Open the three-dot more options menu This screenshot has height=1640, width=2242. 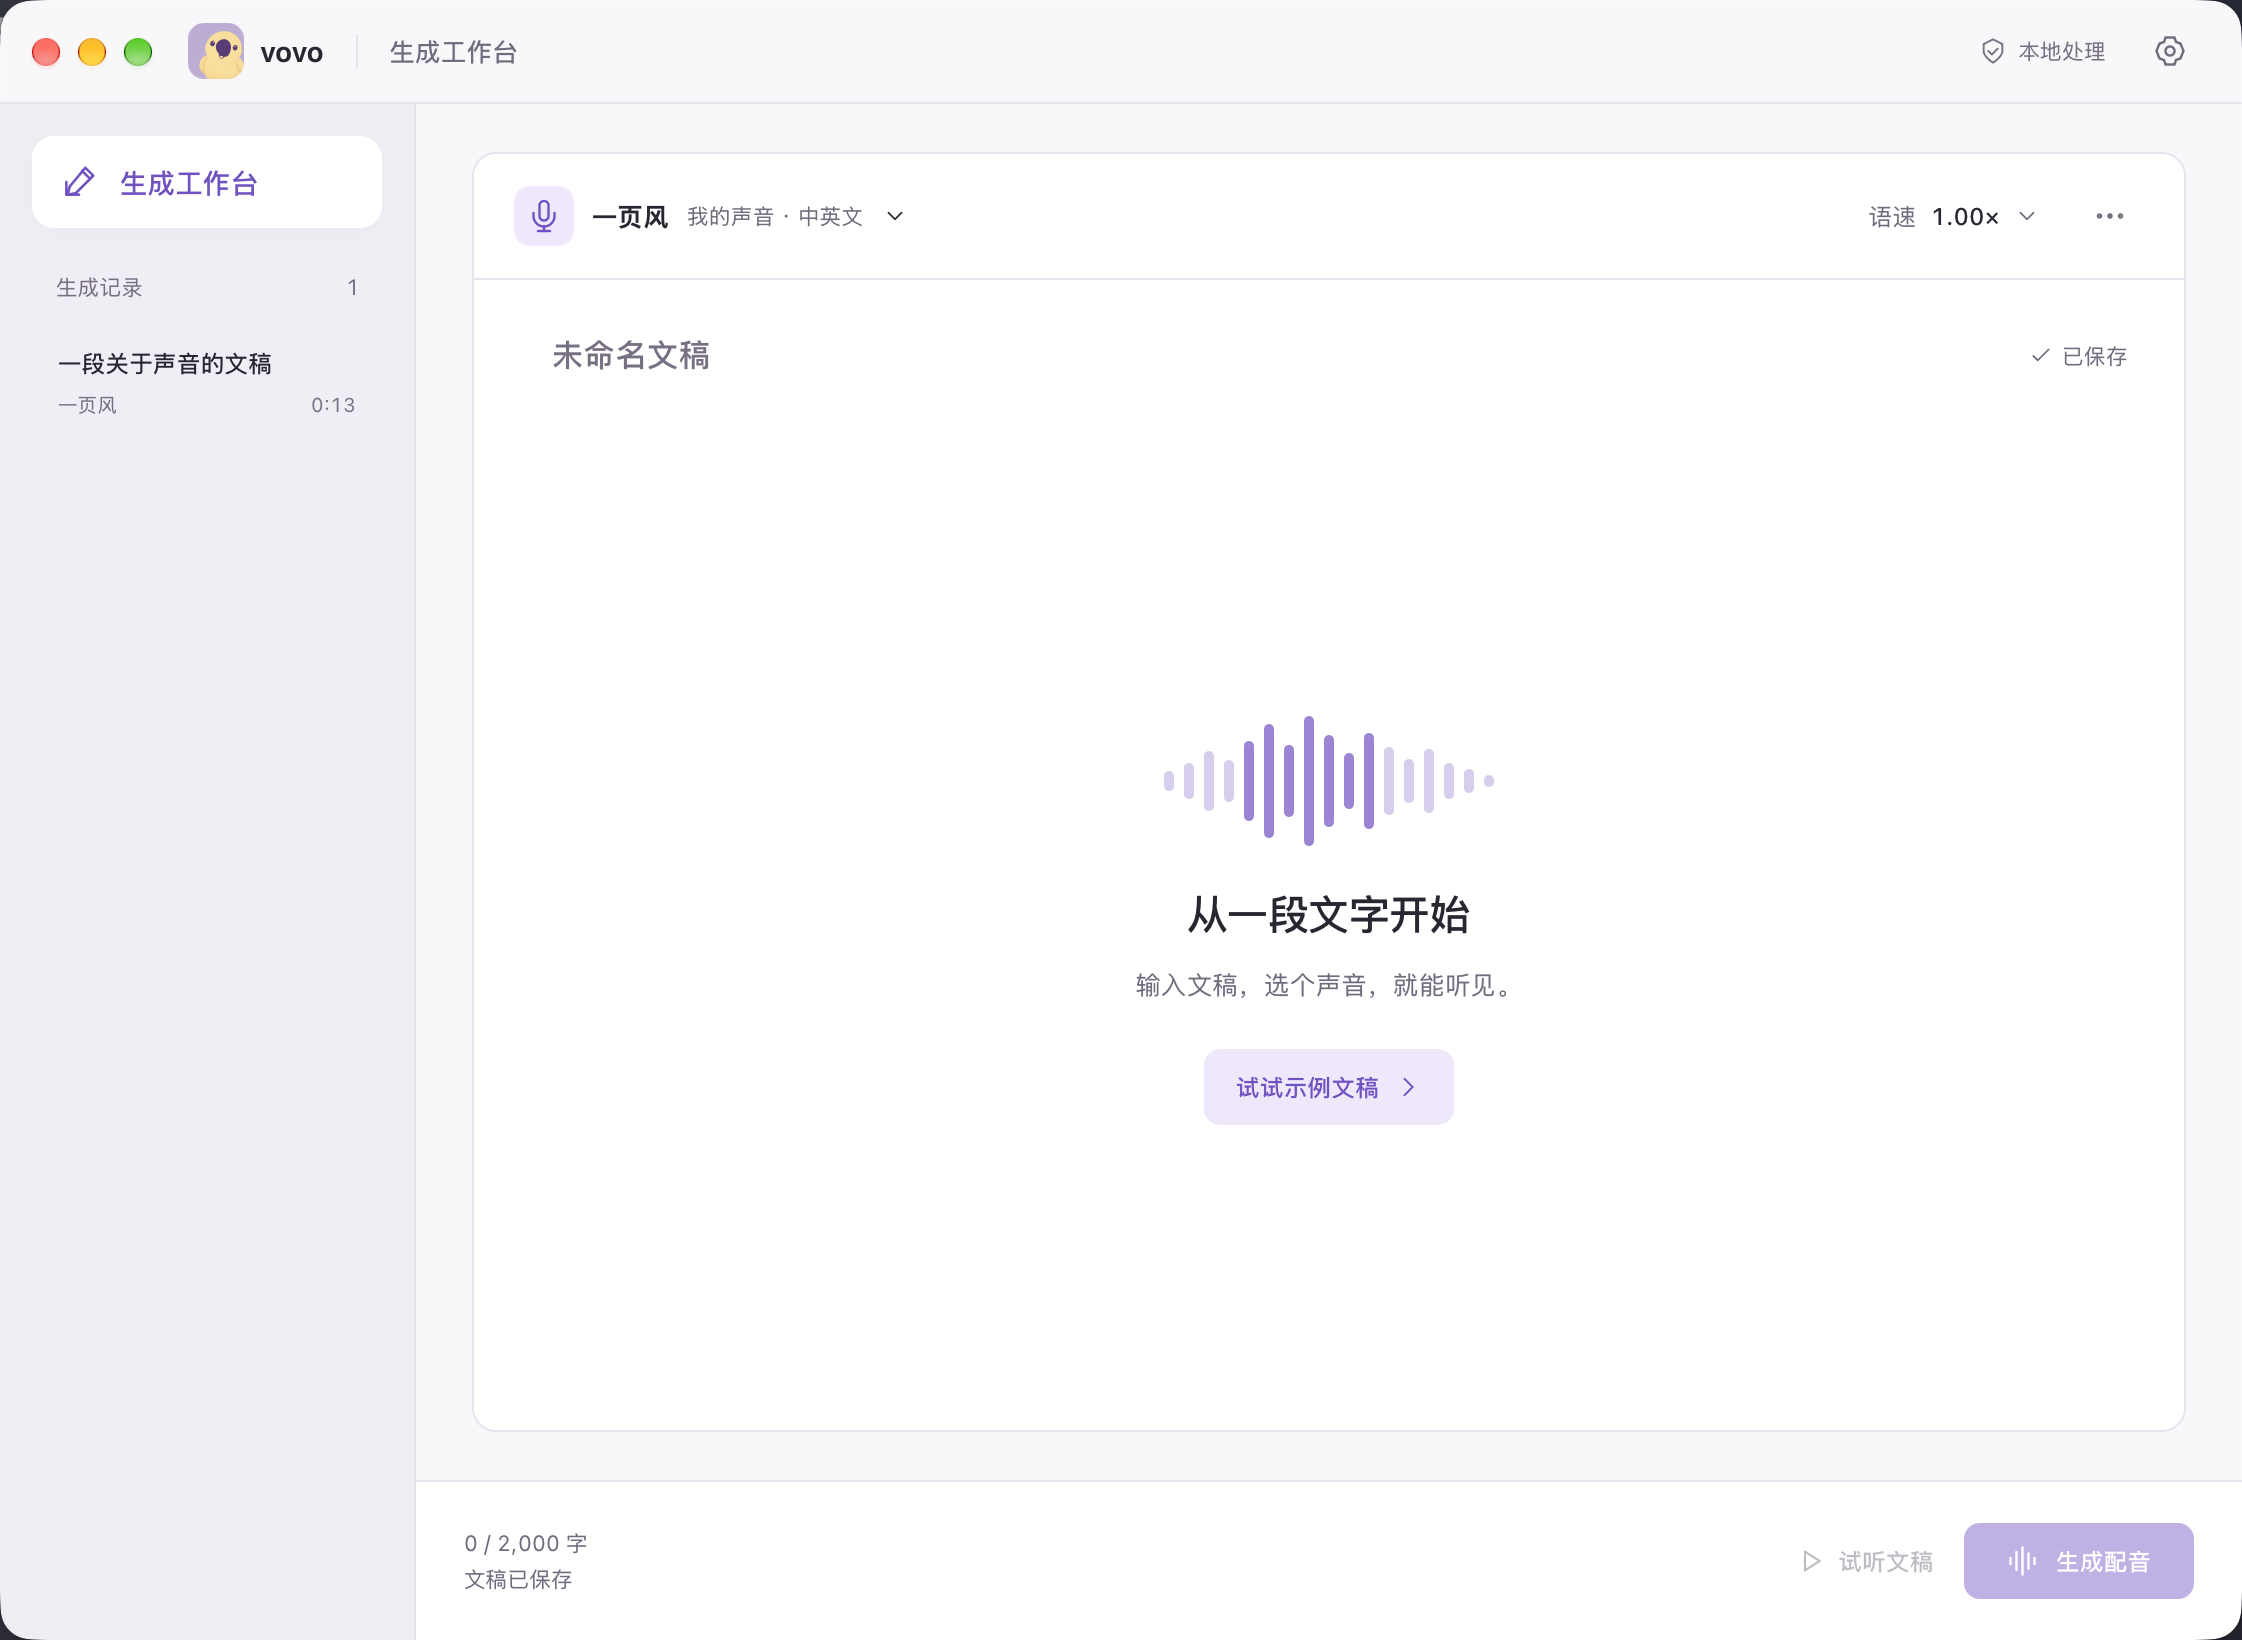click(x=2110, y=216)
